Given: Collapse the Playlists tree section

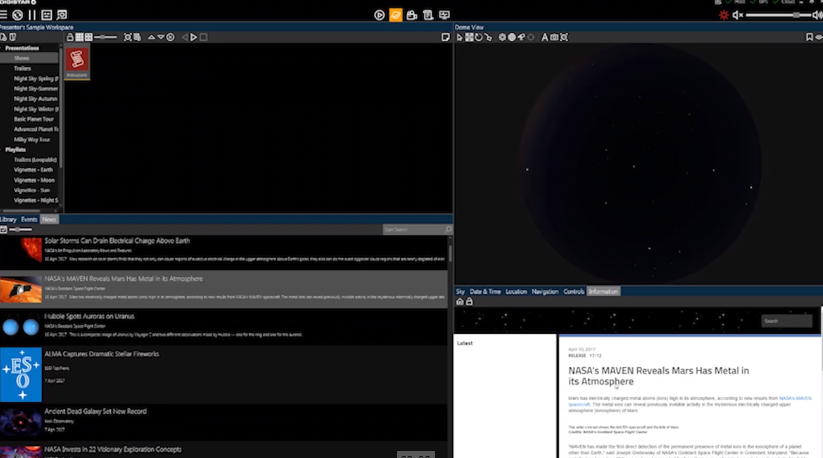Looking at the screenshot, I should point(15,150).
